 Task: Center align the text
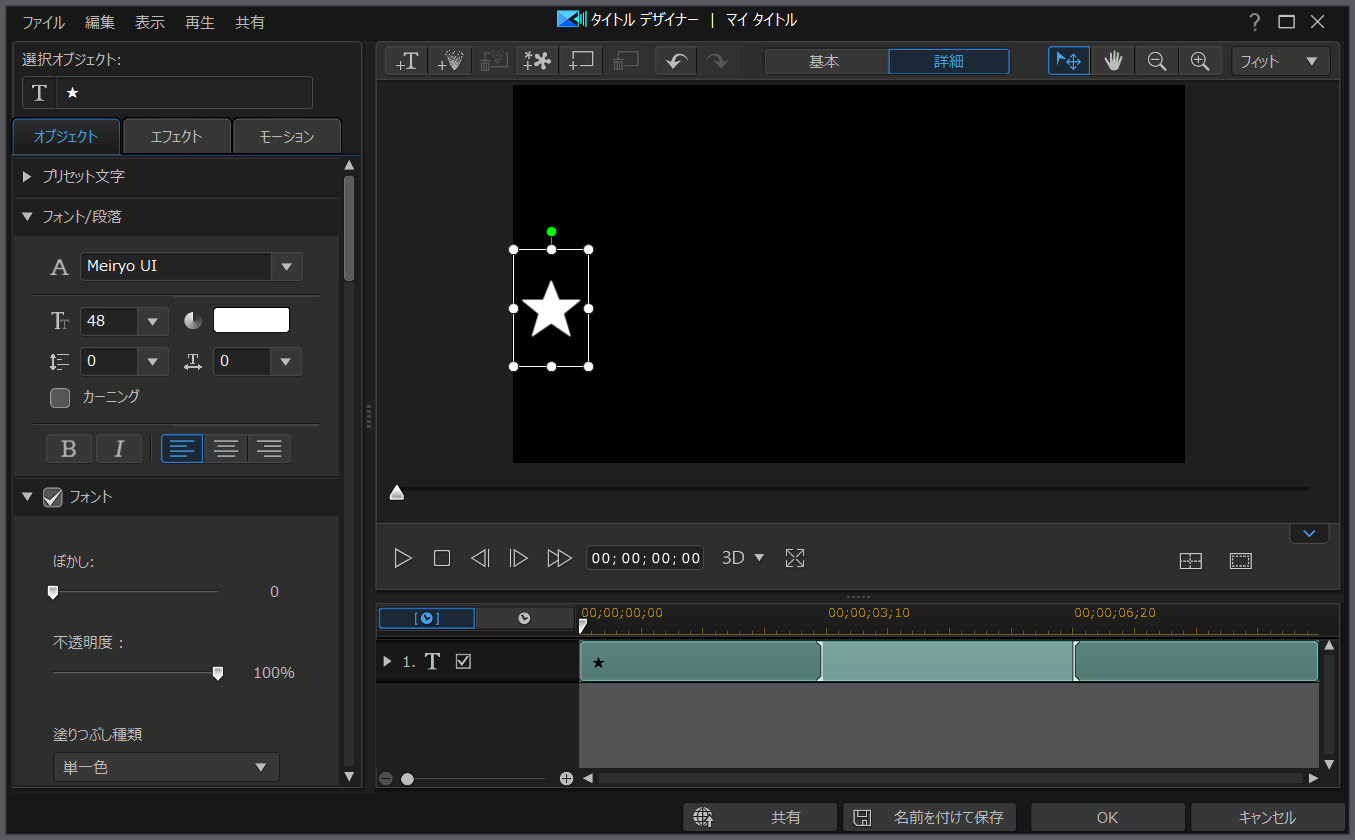point(226,449)
